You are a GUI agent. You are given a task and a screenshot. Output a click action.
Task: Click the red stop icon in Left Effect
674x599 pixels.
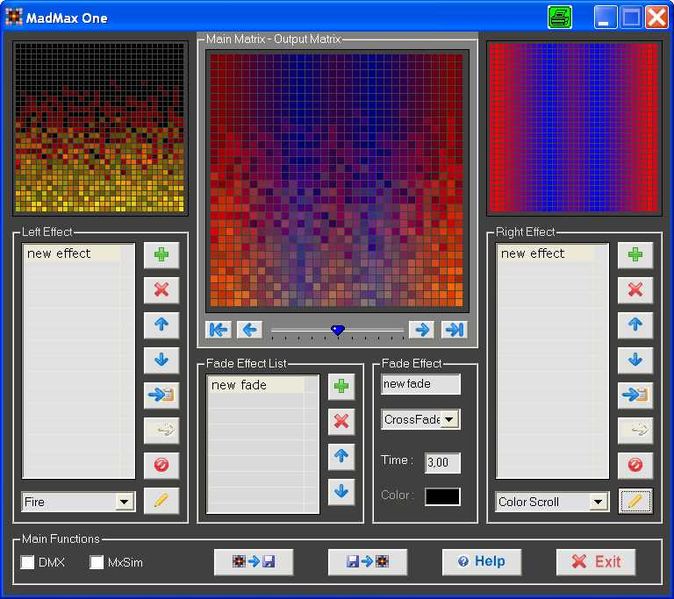click(x=161, y=465)
